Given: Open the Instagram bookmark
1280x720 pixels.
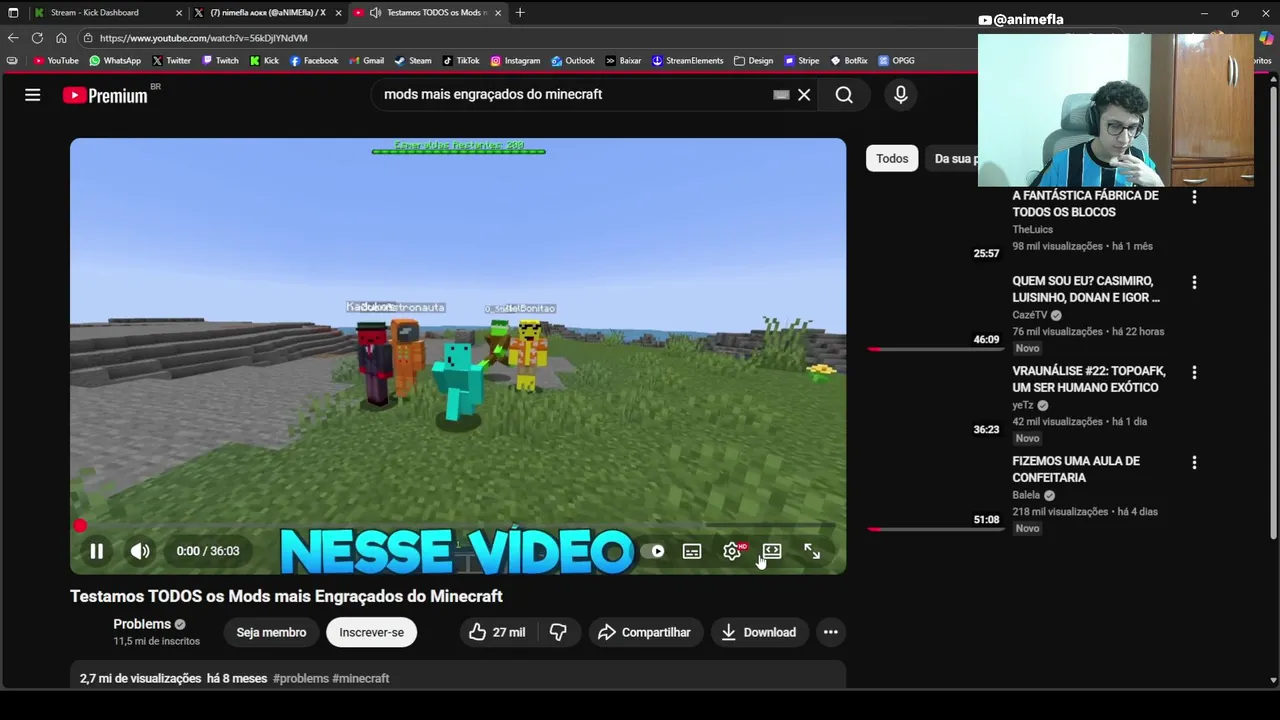Looking at the screenshot, I should click(515, 61).
